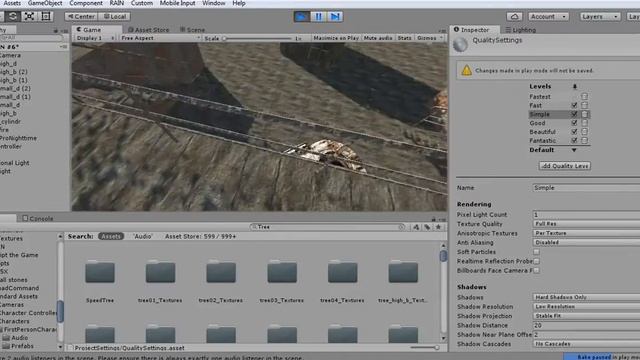Open the Shadow Resolution dropdown

(586, 307)
